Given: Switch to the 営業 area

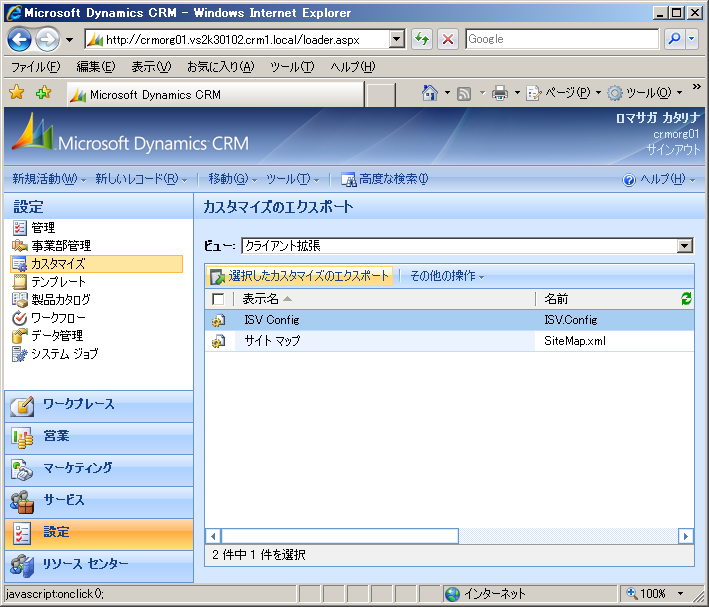Looking at the screenshot, I should click(x=99, y=438).
